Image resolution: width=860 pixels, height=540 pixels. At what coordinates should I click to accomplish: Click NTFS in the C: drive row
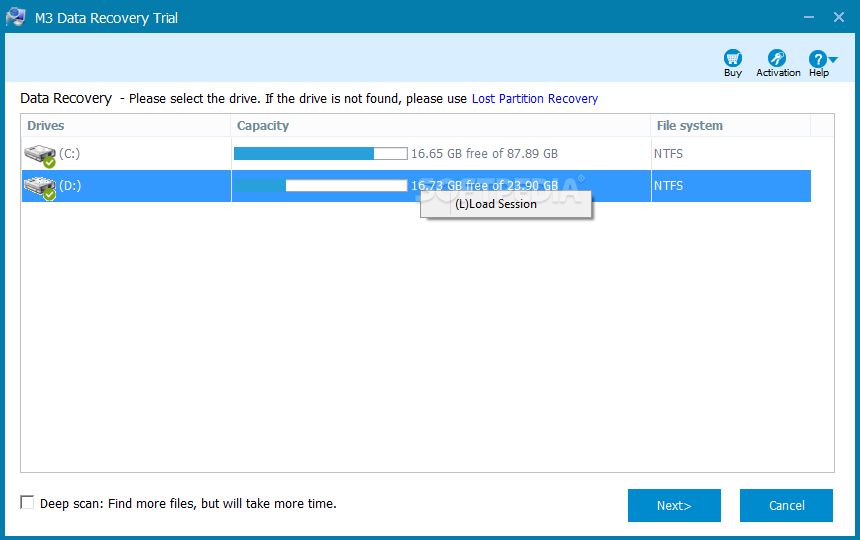668,154
